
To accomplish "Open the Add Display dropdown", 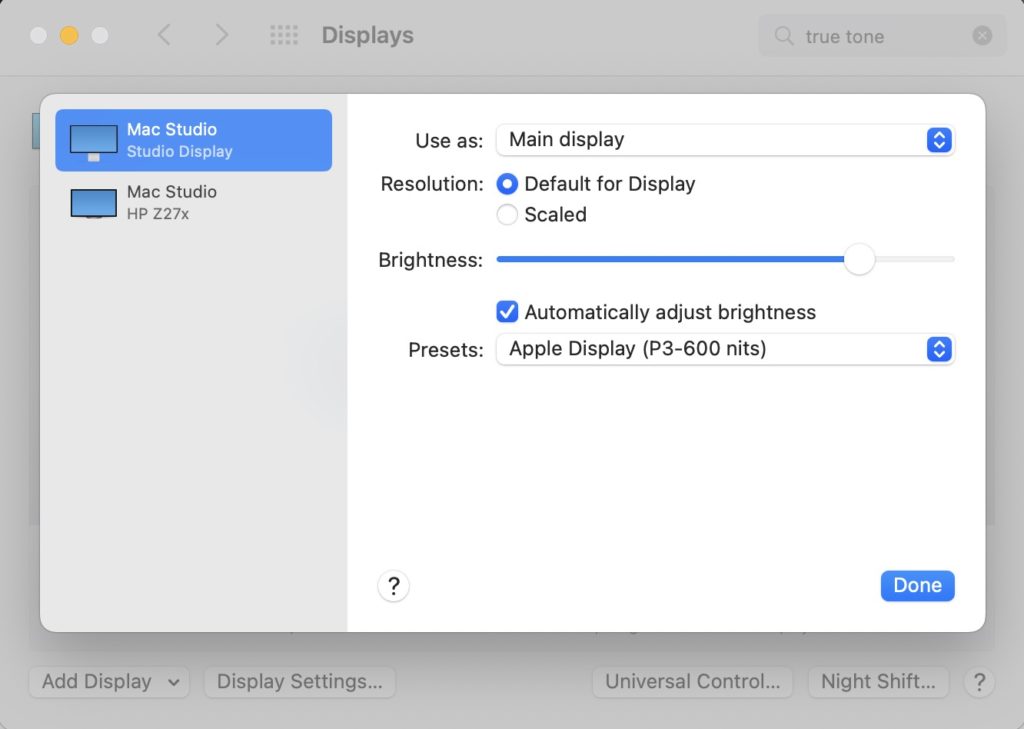I will tap(109, 682).
